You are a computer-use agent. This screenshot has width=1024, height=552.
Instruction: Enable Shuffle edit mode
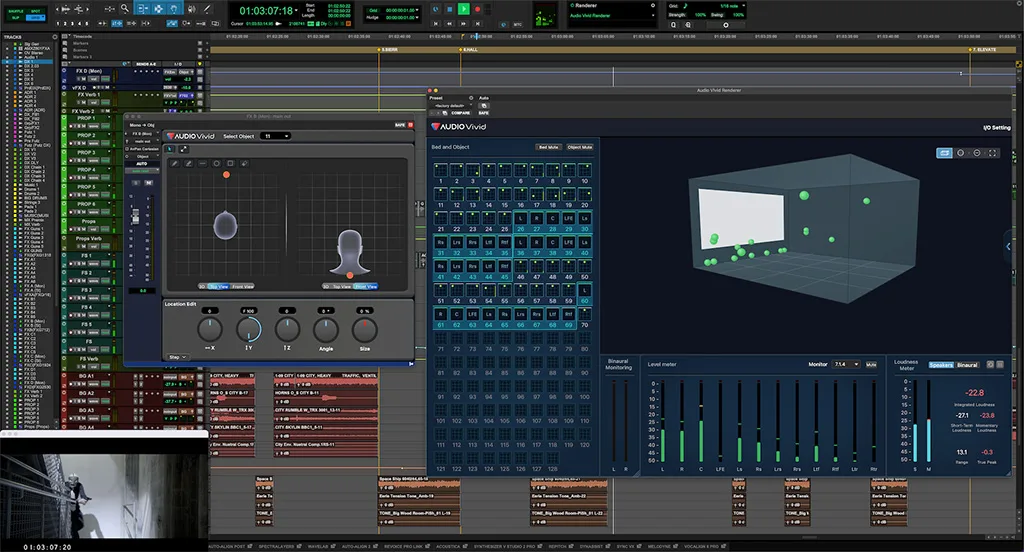click(16, 11)
